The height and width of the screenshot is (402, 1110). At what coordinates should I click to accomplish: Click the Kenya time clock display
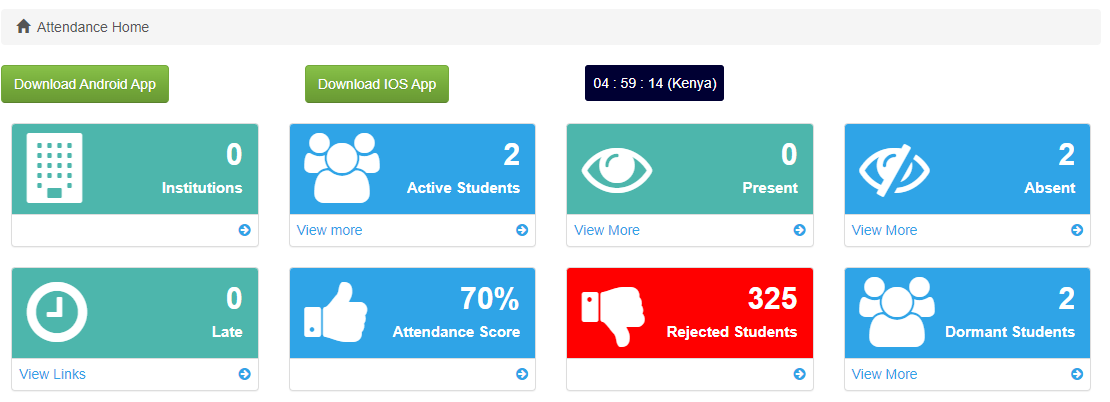(x=654, y=84)
